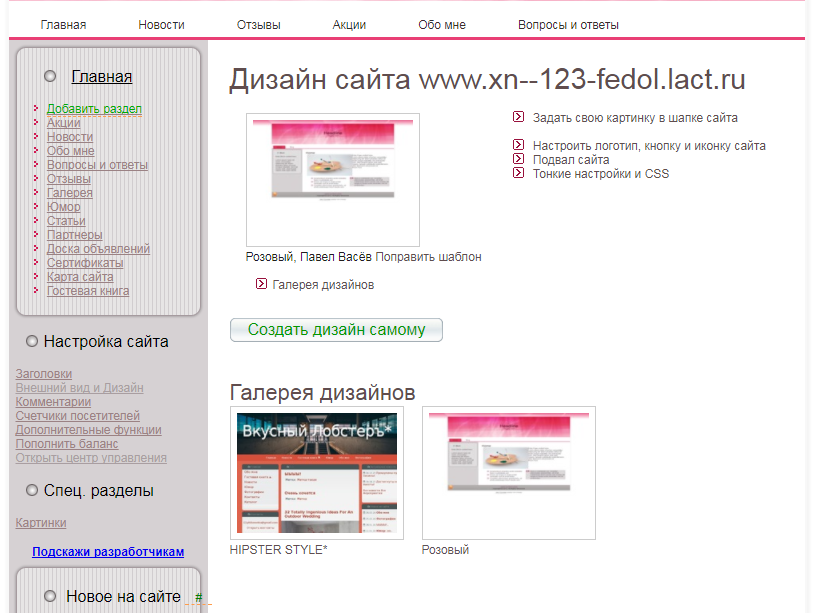This screenshot has width=815, height=613.
Task: Open the "Подскажи разработчикам" link
Action: click(106, 551)
